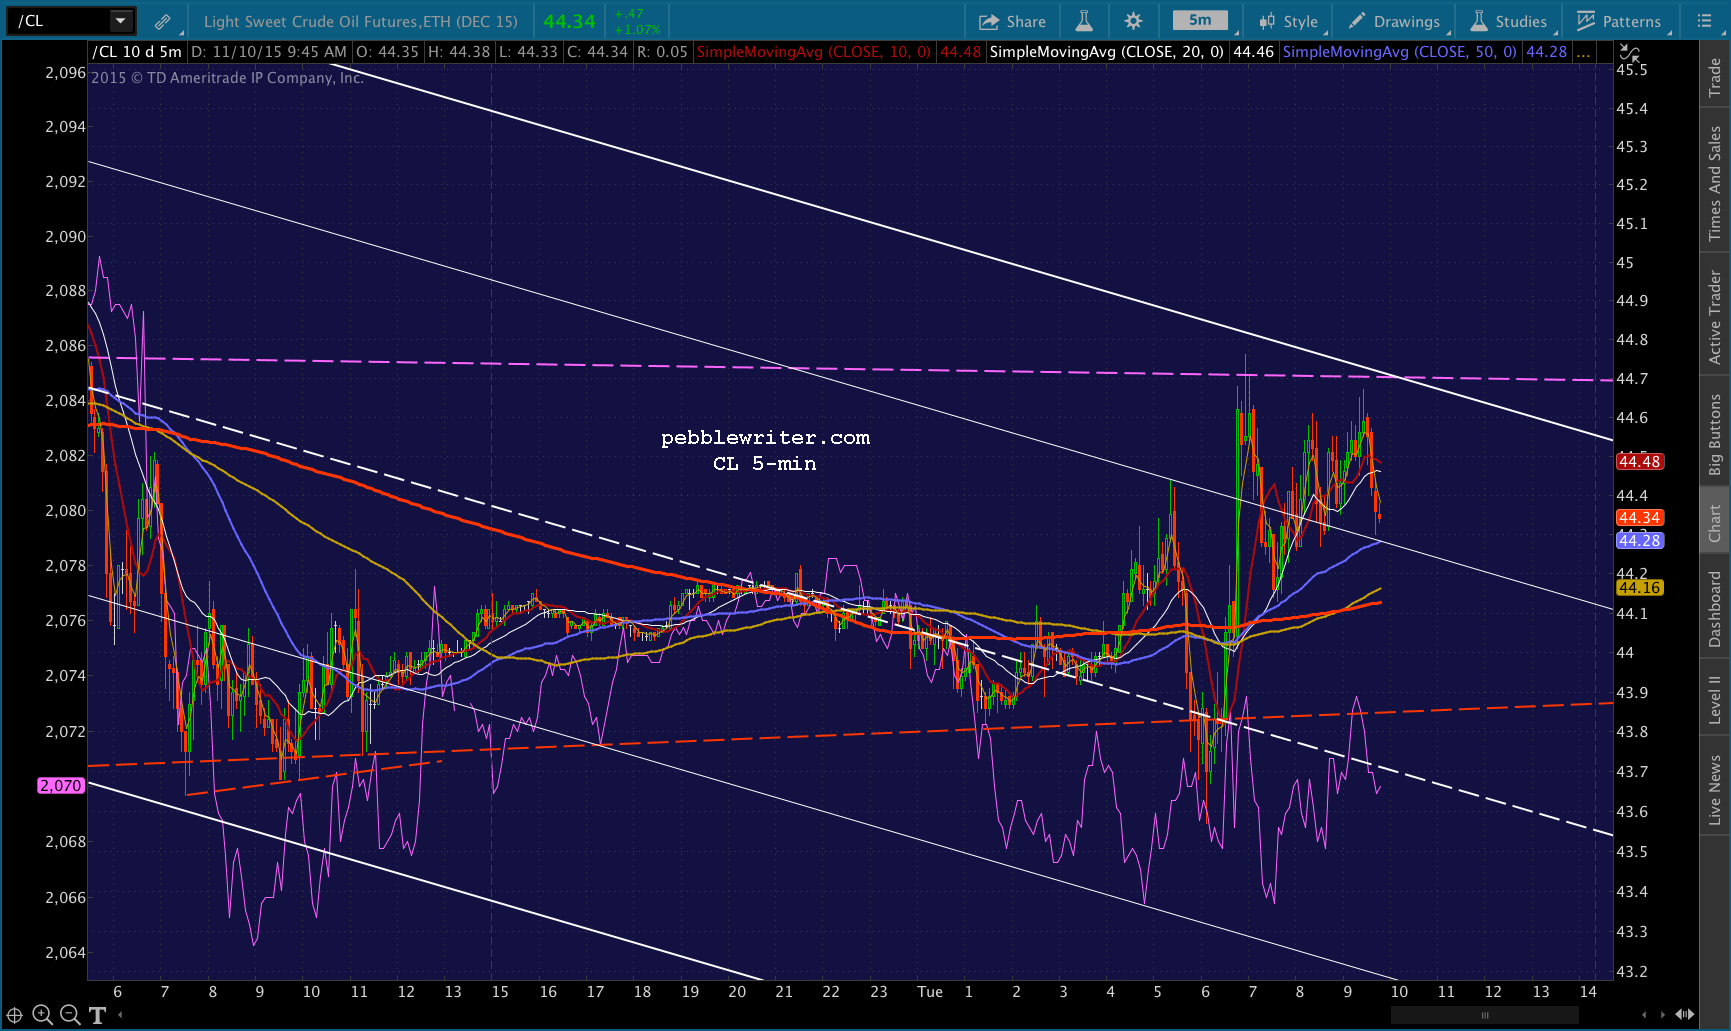Click the Share button

tap(1012, 21)
